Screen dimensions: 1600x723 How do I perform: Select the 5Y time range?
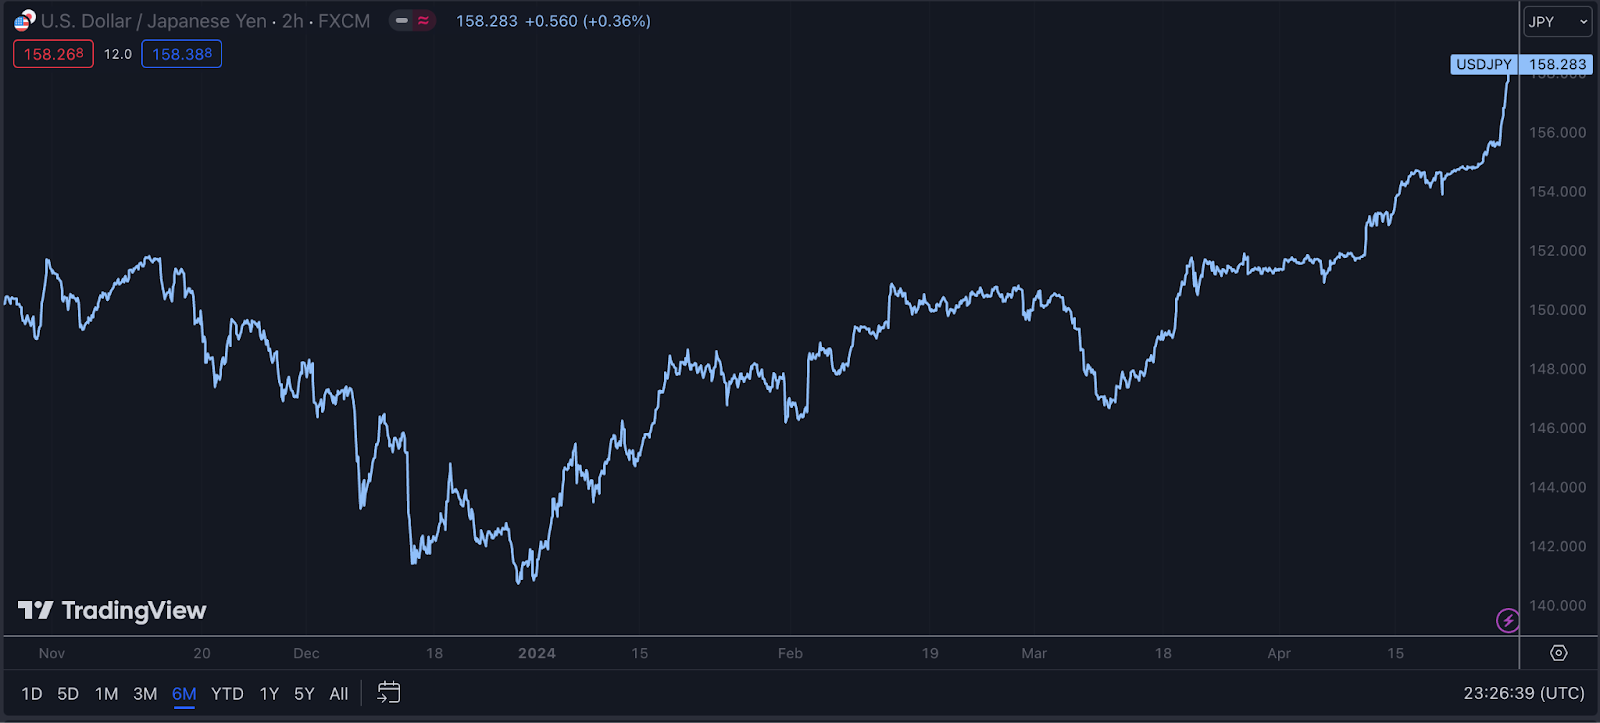point(304,693)
